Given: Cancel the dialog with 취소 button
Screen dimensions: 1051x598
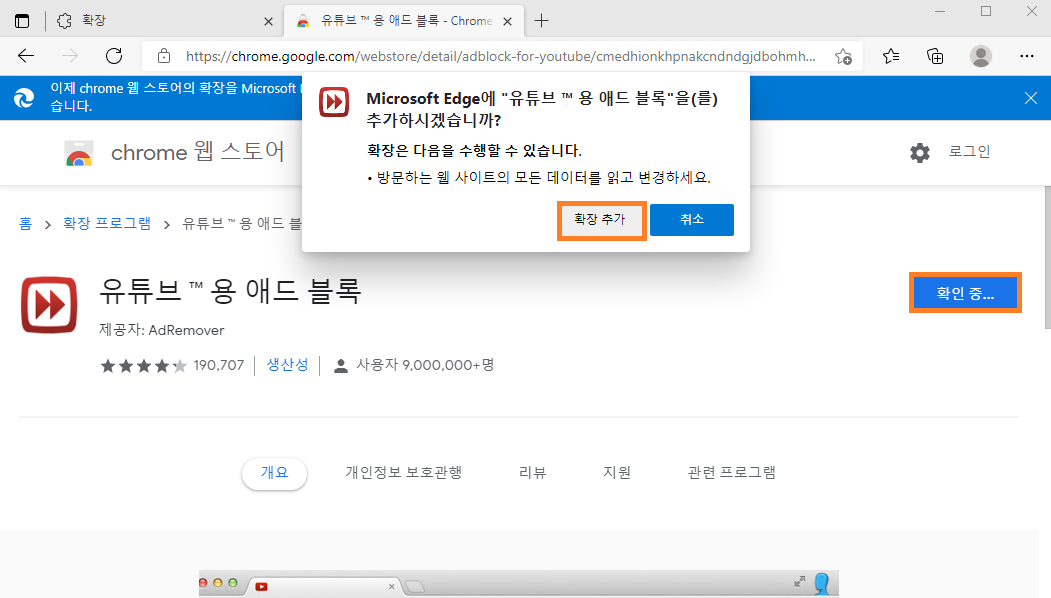Looking at the screenshot, I should pyautogui.click(x=692, y=220).
